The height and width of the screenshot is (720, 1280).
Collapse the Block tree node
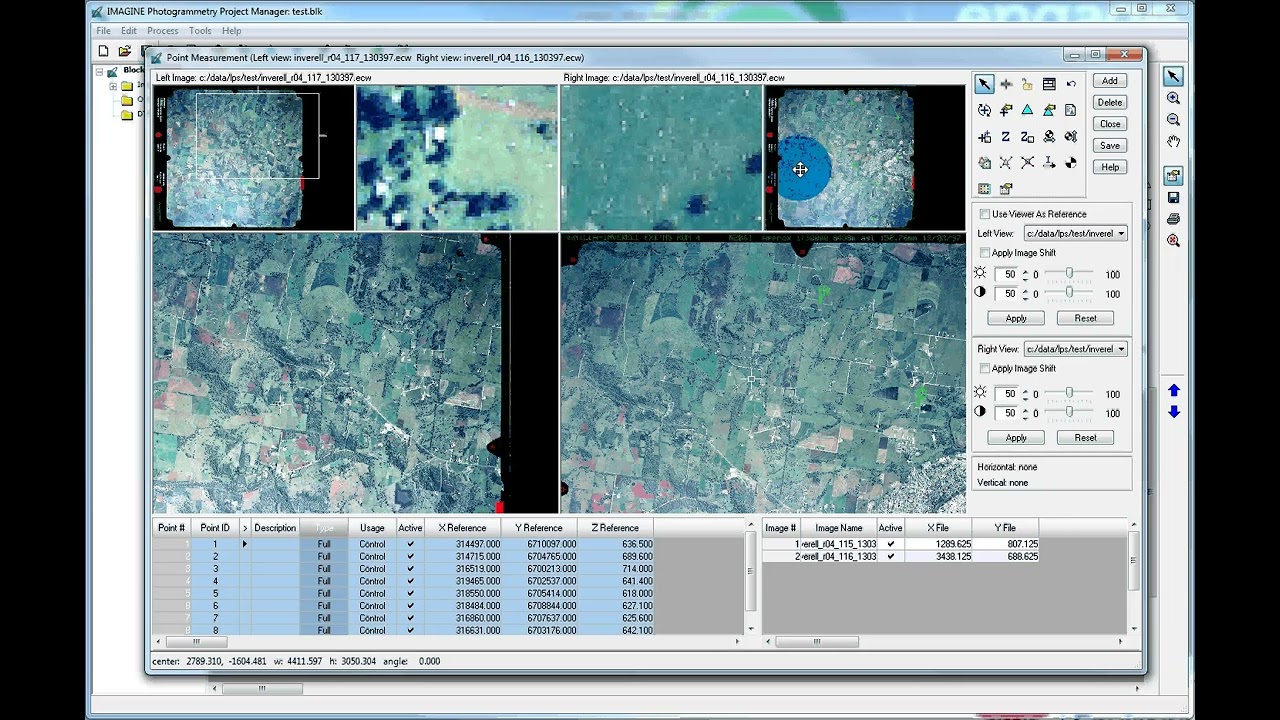tap(100, 71)
